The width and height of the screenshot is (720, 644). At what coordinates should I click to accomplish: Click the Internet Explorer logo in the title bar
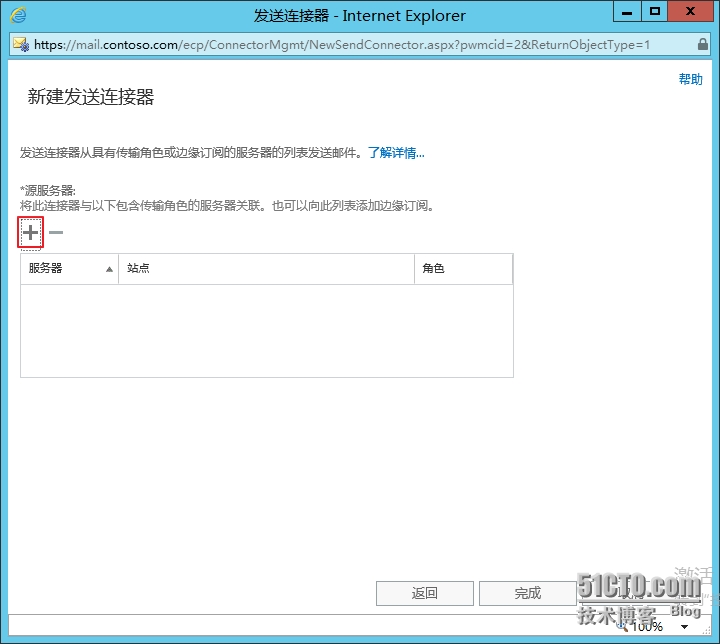[x=18, y=15]
